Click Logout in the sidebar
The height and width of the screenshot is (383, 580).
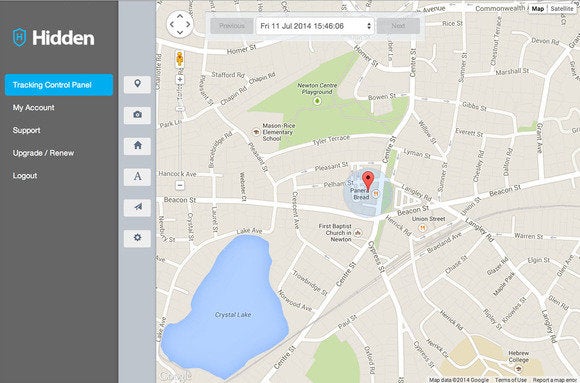click(25, 176)
